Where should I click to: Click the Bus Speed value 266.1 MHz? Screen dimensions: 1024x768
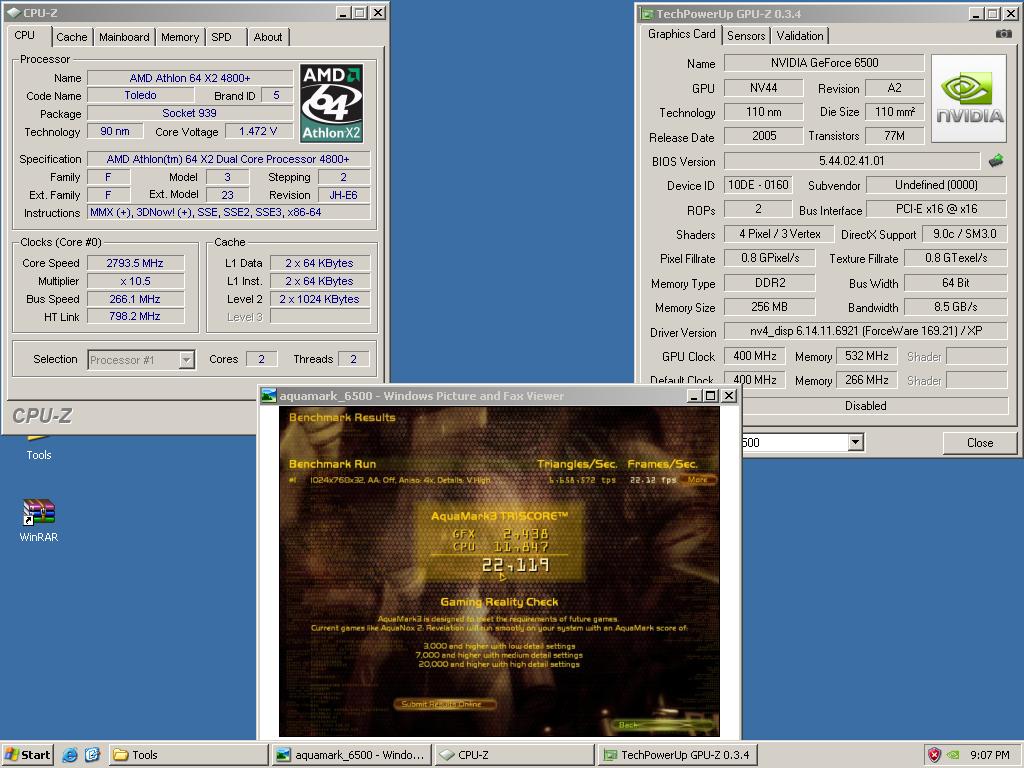click(x=135, y=299)
